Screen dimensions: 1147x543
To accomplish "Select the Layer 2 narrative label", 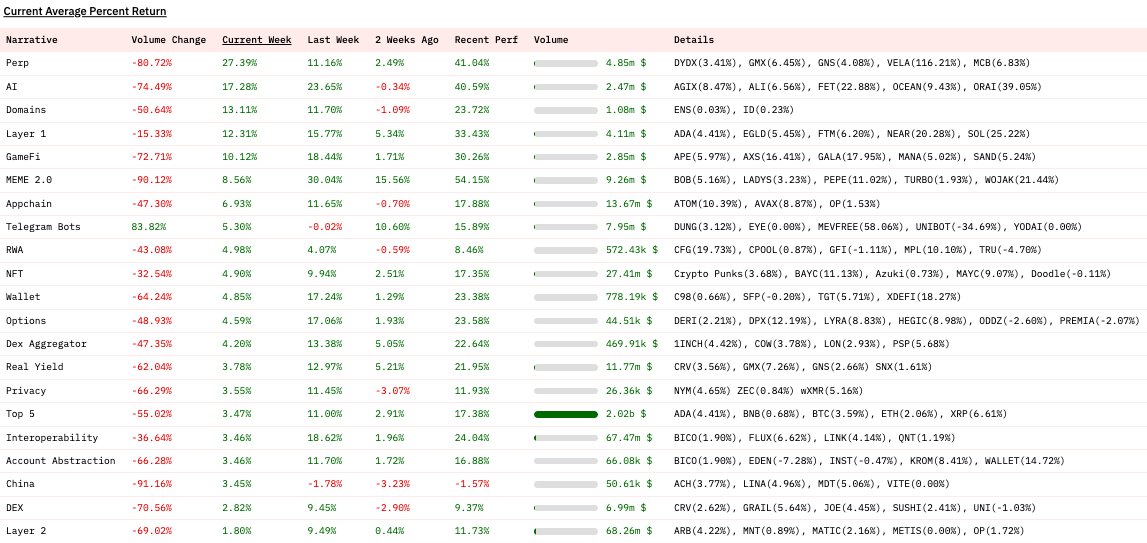I will pos(26,531).
